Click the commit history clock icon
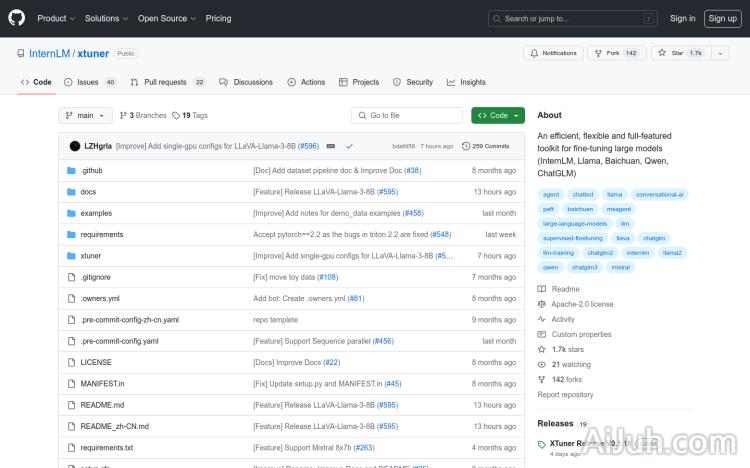The image size is (750, 468). 466,146
